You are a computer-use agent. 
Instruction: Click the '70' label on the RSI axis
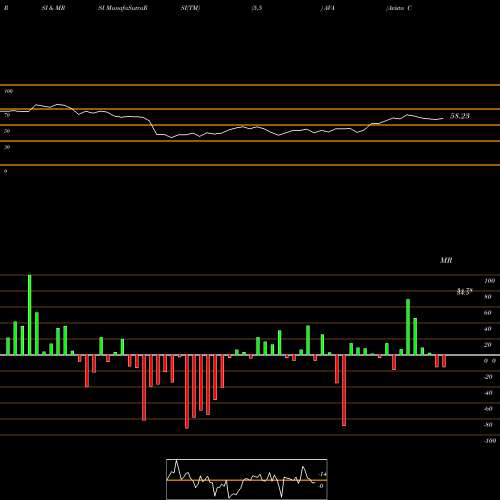click(x=7, y=115)
